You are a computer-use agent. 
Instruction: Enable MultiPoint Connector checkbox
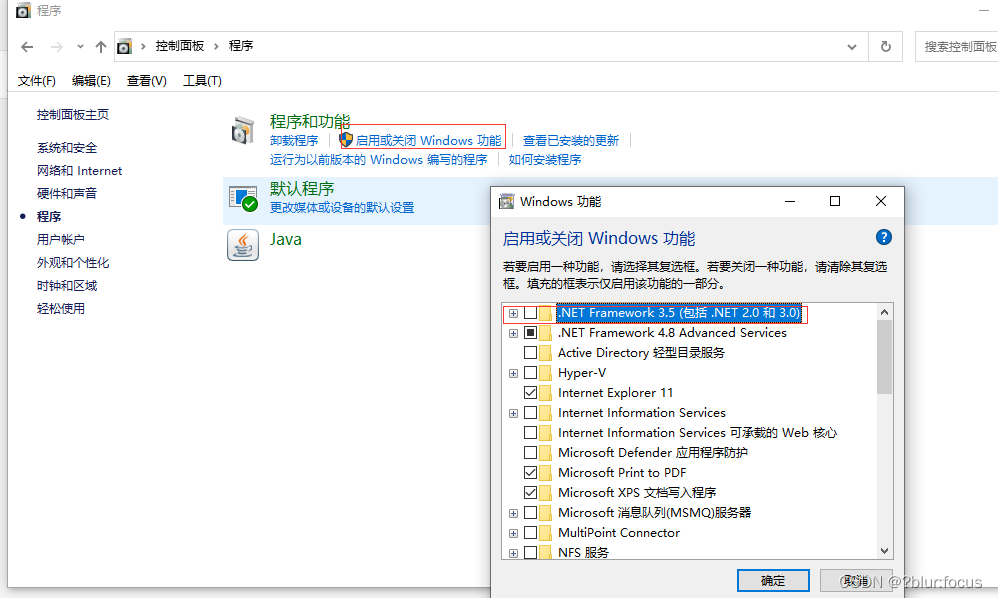click(x=530, y=532)
